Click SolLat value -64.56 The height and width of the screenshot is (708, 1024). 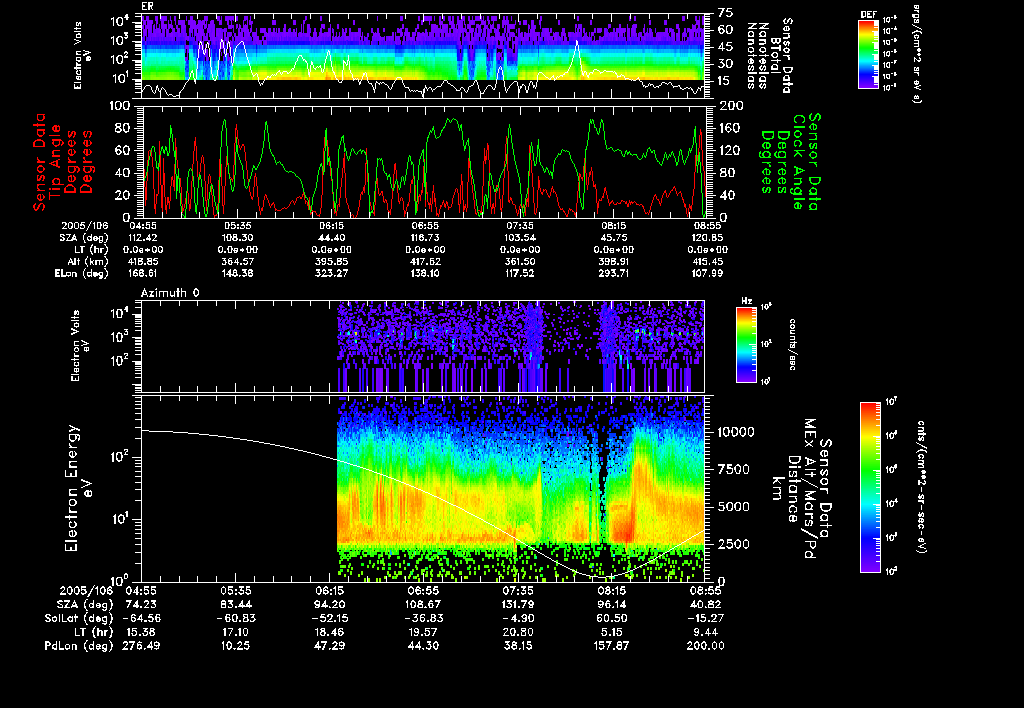point(141,618)
